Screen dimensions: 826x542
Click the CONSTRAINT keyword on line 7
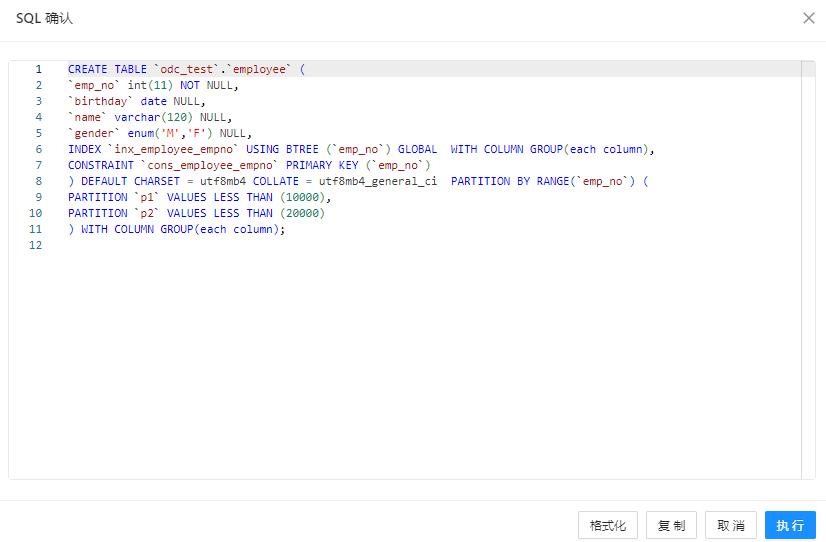pos(101,165)
